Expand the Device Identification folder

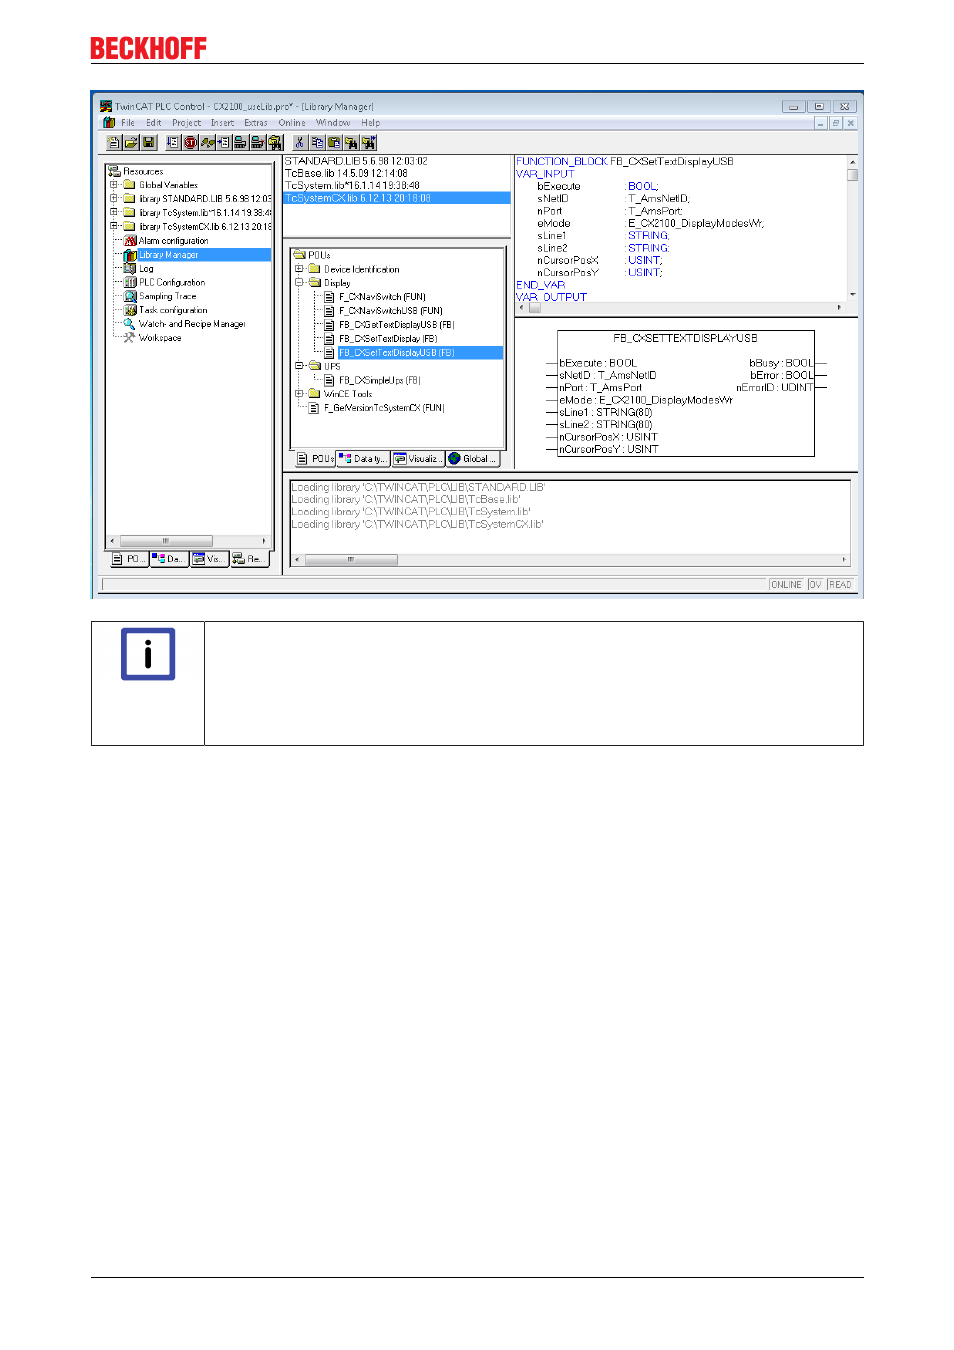(299, 269)
